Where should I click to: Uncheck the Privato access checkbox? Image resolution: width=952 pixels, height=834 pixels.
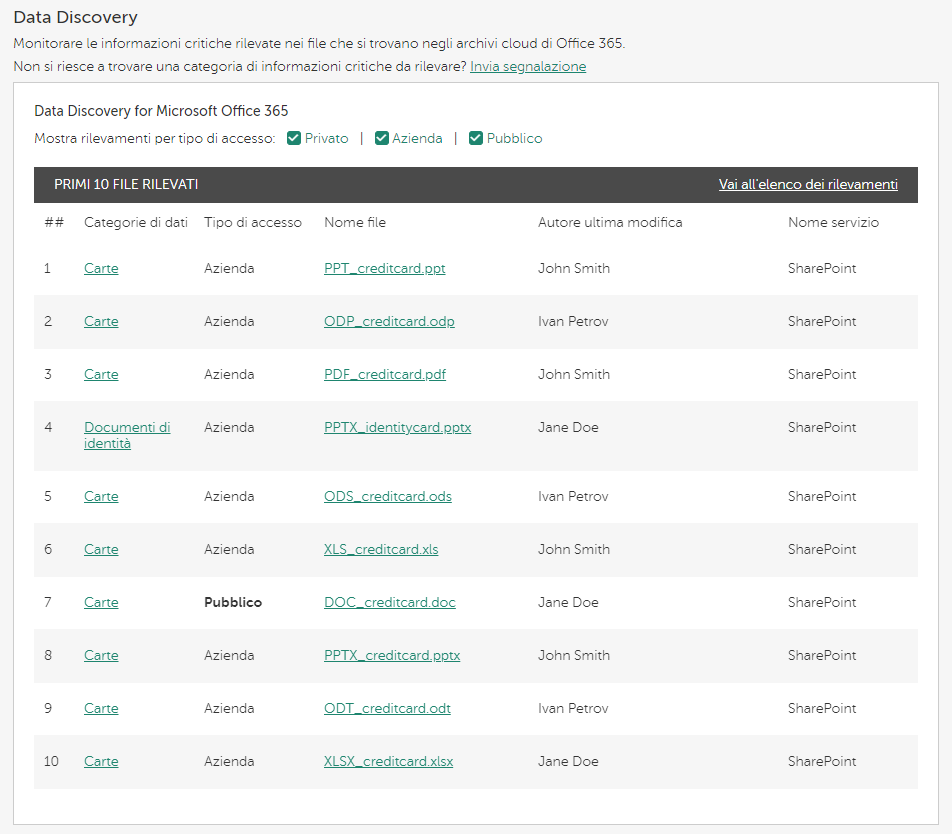pyautogui.click(x=294, y=139)
